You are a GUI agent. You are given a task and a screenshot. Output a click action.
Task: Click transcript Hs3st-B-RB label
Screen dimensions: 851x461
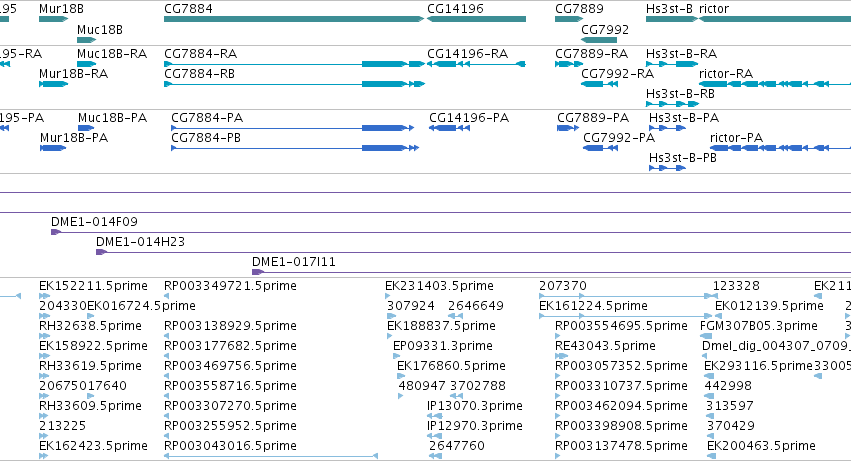point(681,94)
